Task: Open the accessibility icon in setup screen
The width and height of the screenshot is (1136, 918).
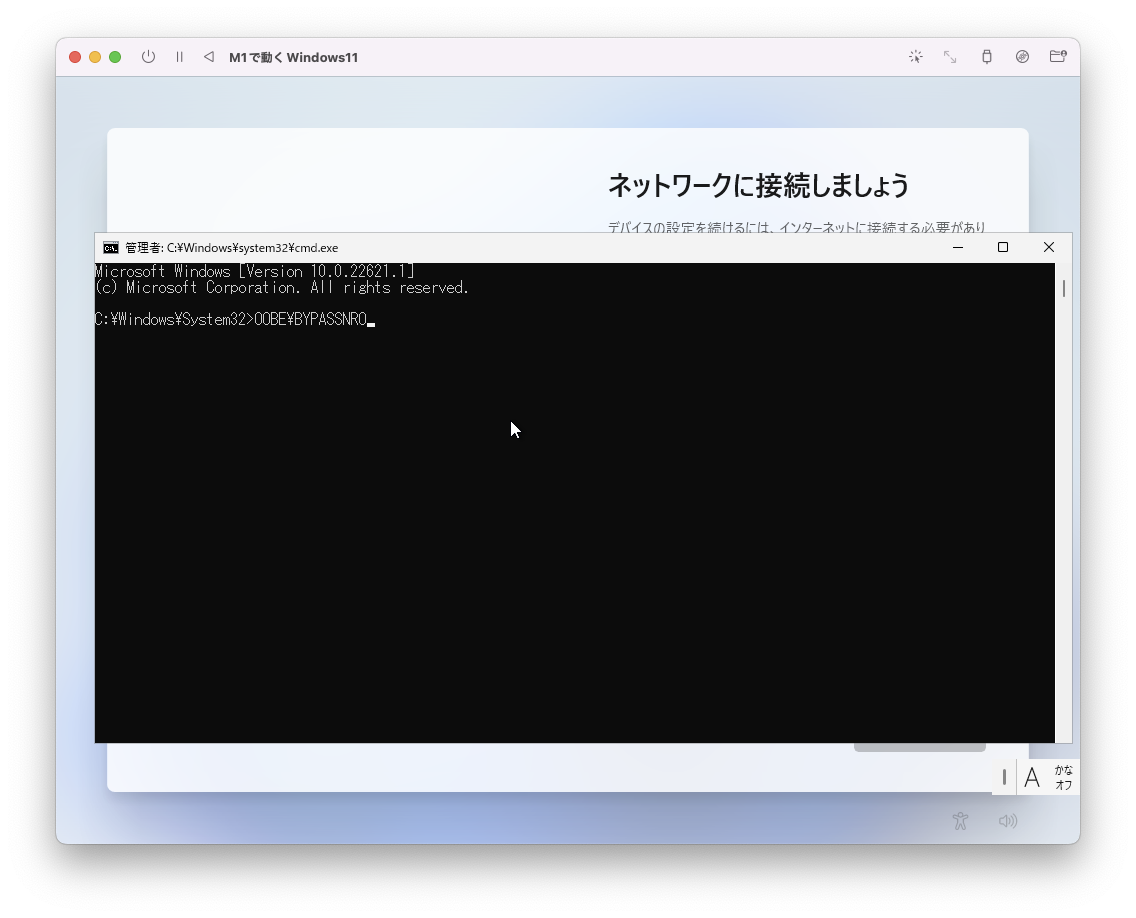Action: coord(961,821)
